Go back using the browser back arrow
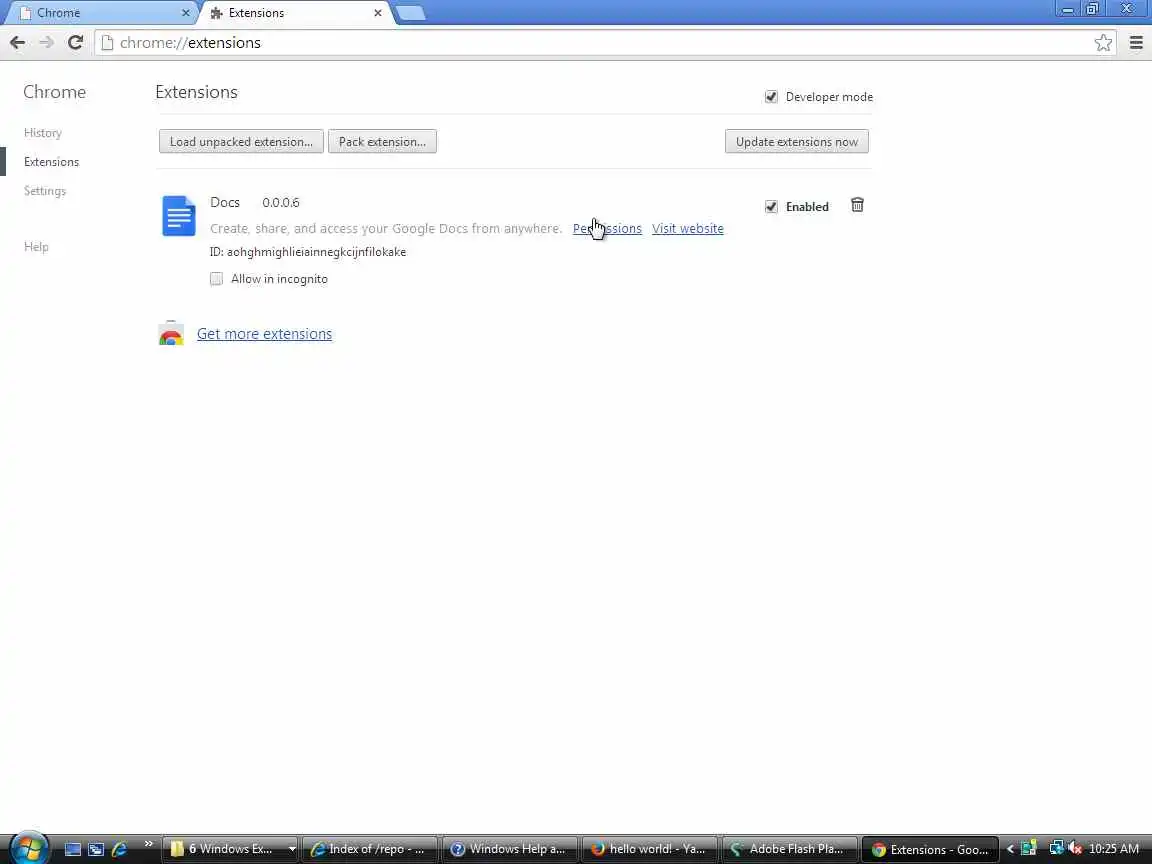Screen dimensions: 1152x864 pyautogui.click(x=18, y=43)
